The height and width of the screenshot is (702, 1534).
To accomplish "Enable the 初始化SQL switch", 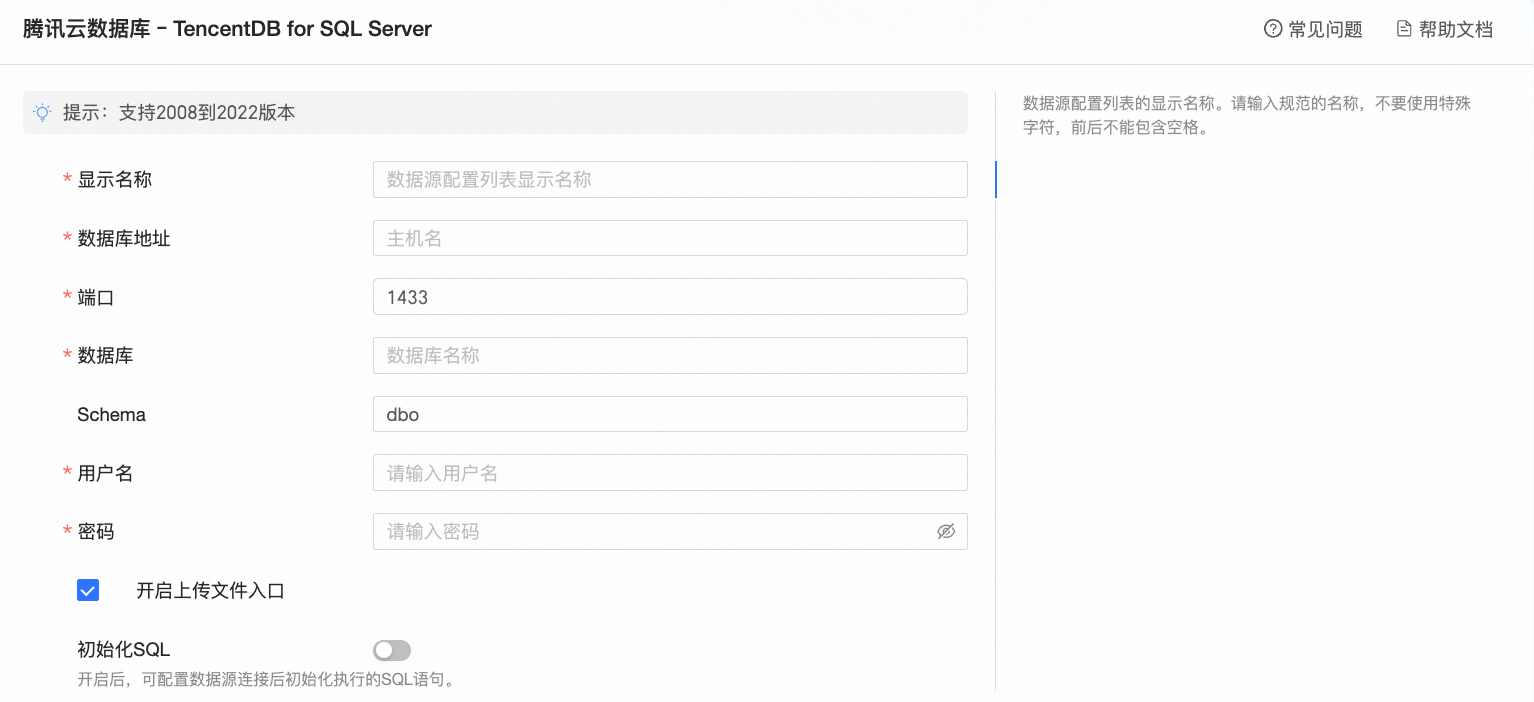I will click(x=392, y=651).
